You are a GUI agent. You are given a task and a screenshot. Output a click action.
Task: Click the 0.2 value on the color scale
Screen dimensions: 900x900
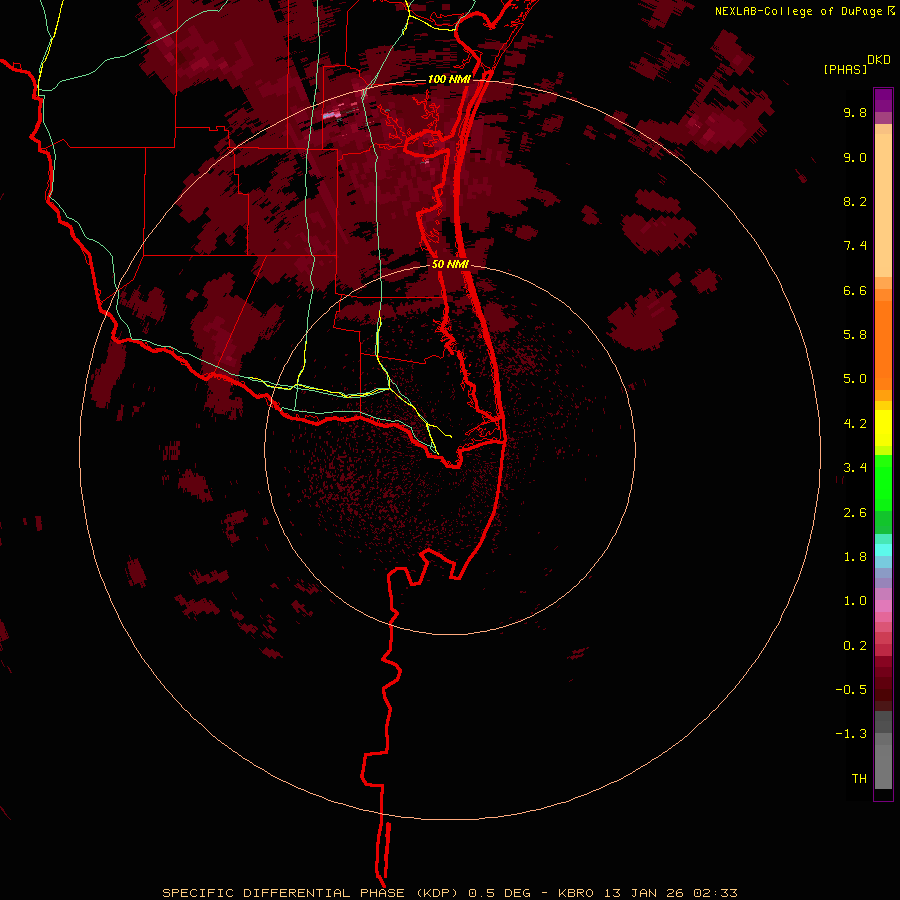tap(855, 646)
